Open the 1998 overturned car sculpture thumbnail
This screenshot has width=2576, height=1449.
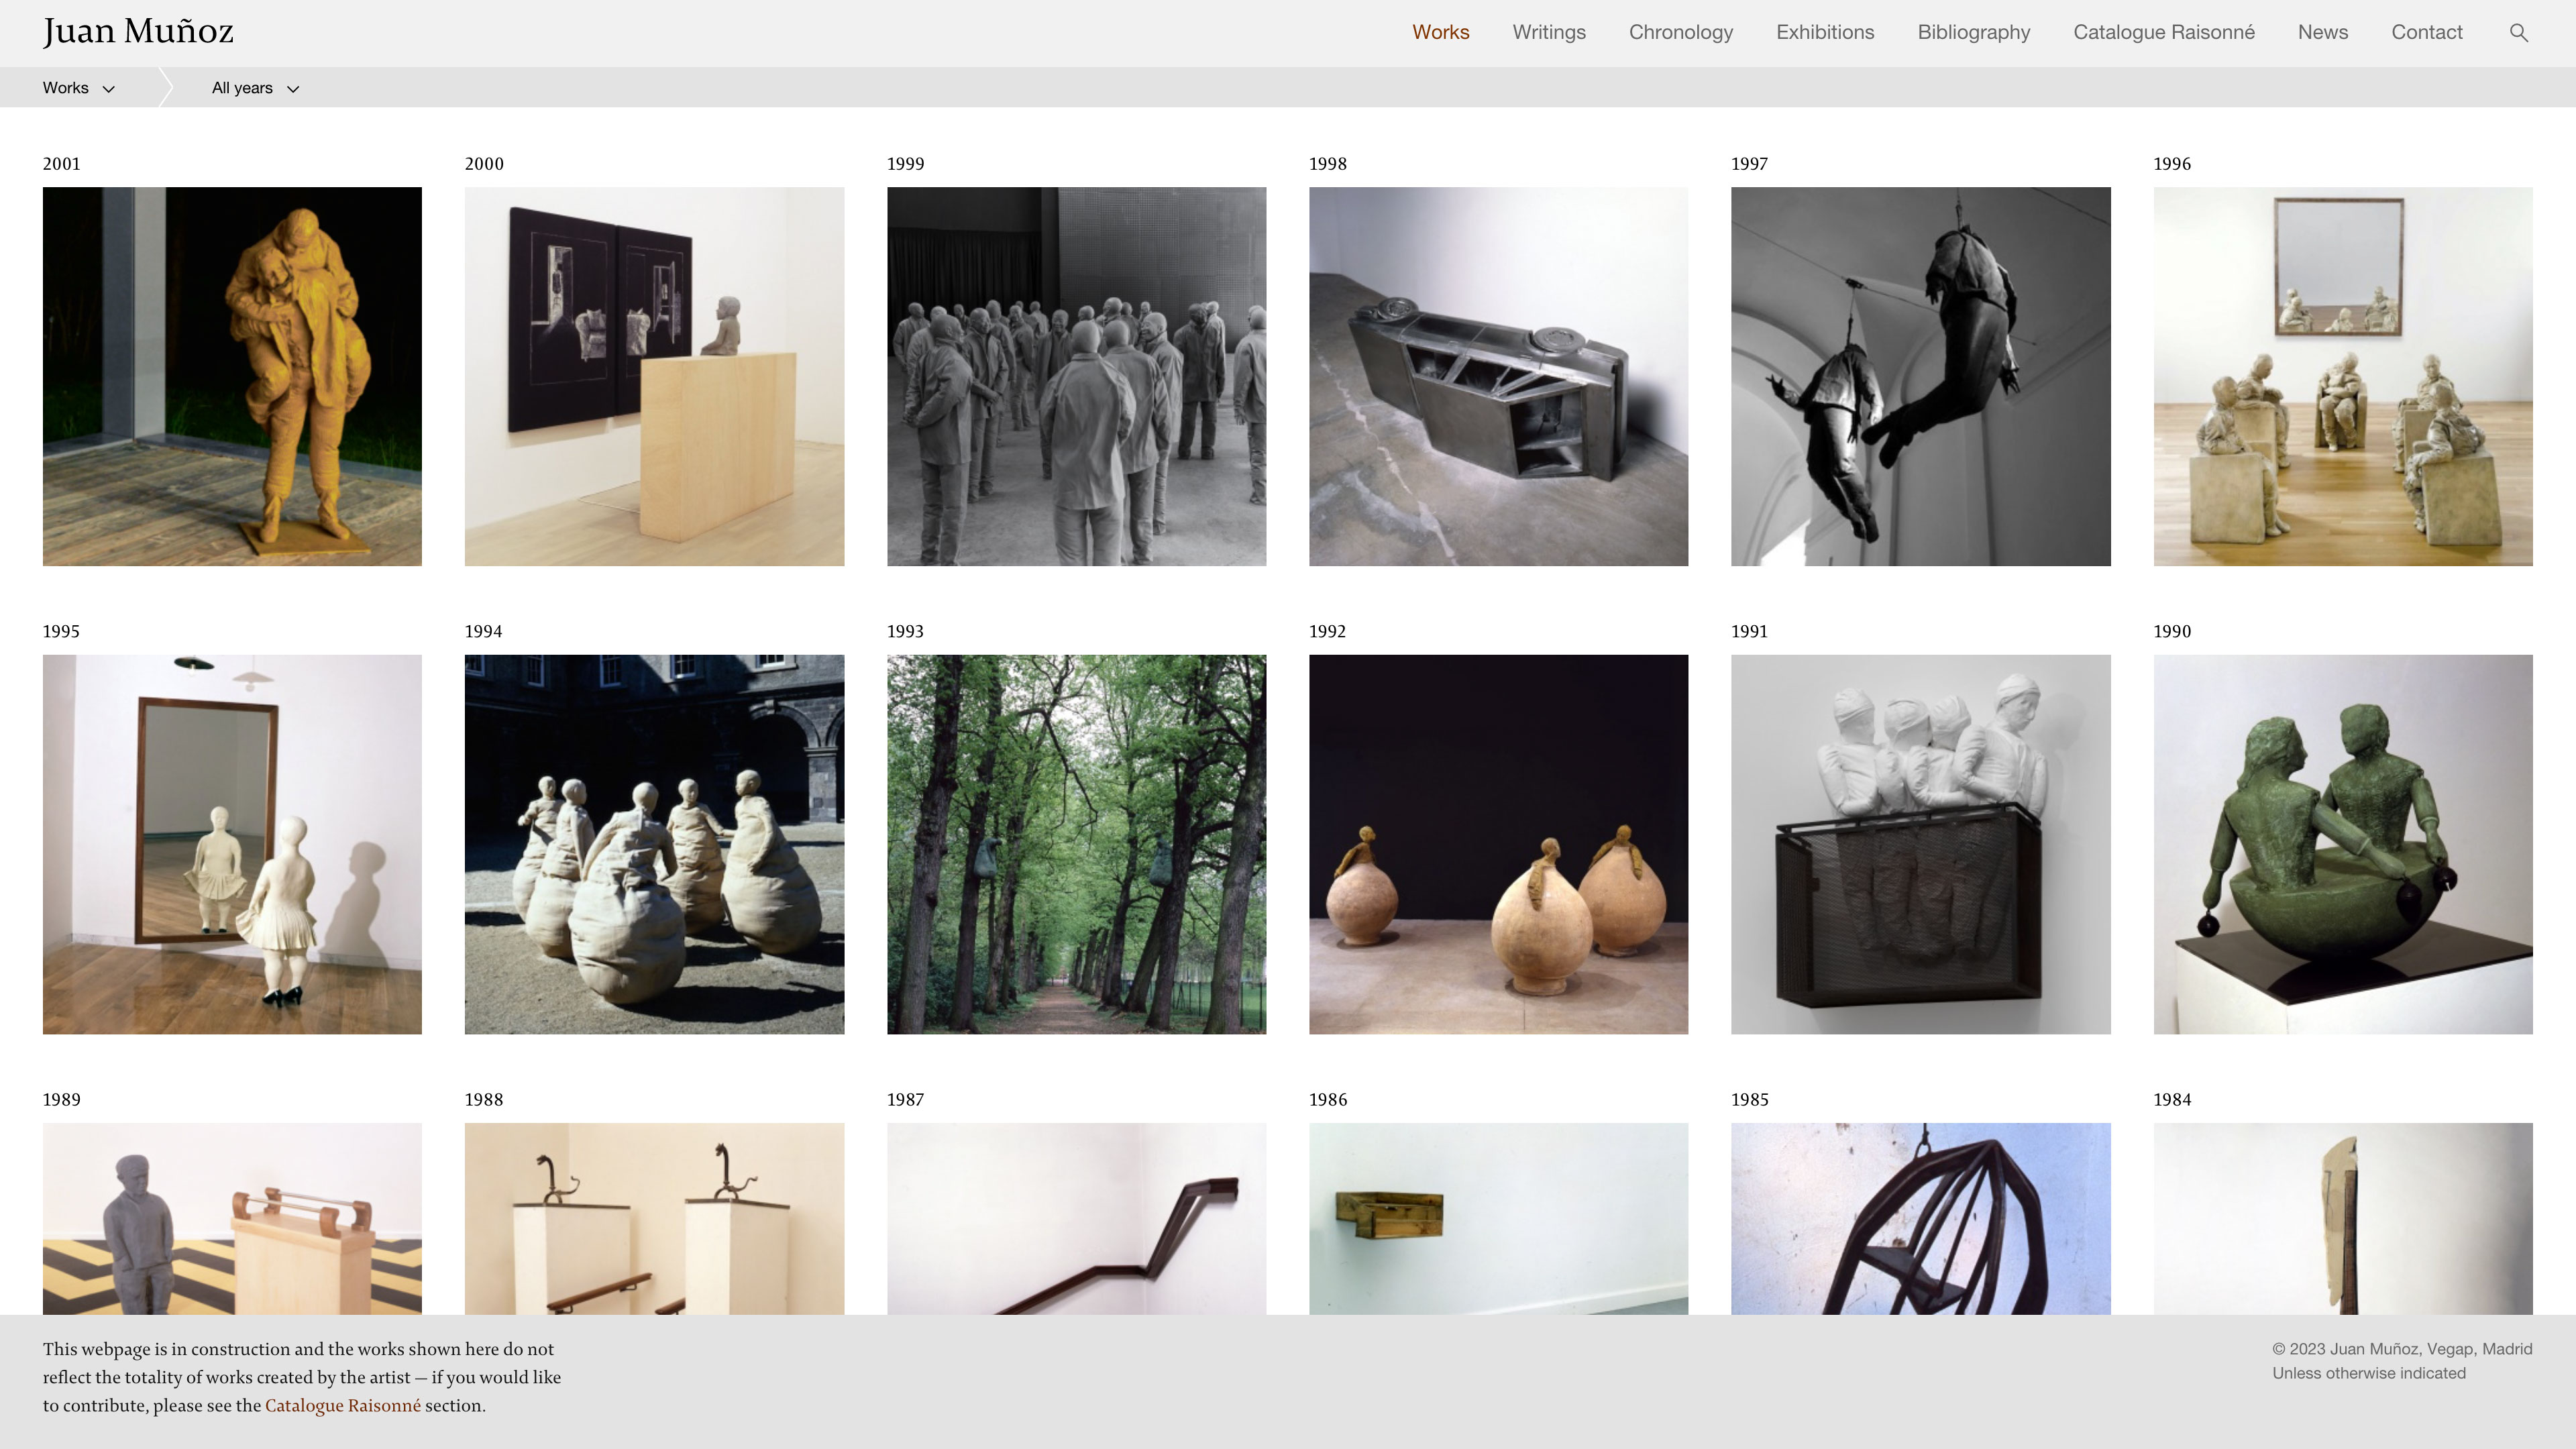pyautogui.click(x=1498, y=376)
